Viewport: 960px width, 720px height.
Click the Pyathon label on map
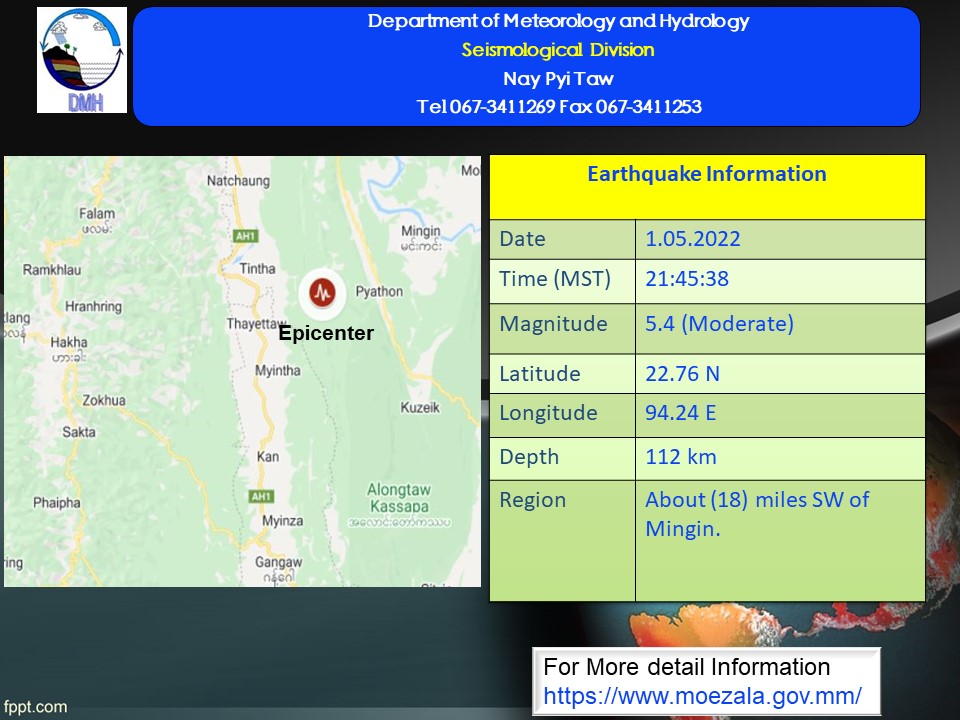(x=379, y=291)
